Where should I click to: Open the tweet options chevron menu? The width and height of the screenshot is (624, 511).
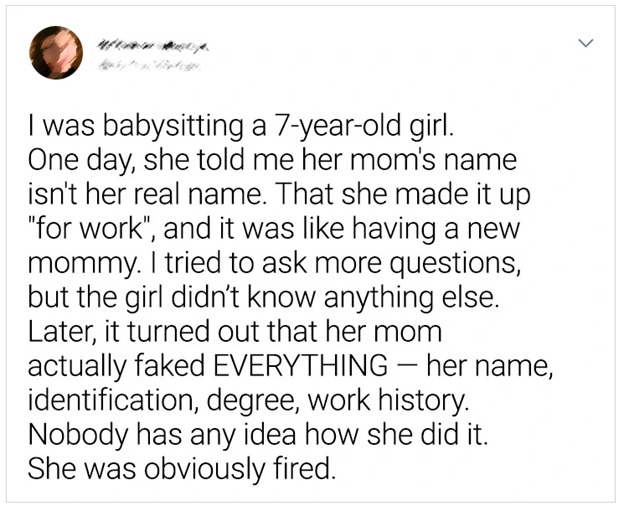click(588, 42)
